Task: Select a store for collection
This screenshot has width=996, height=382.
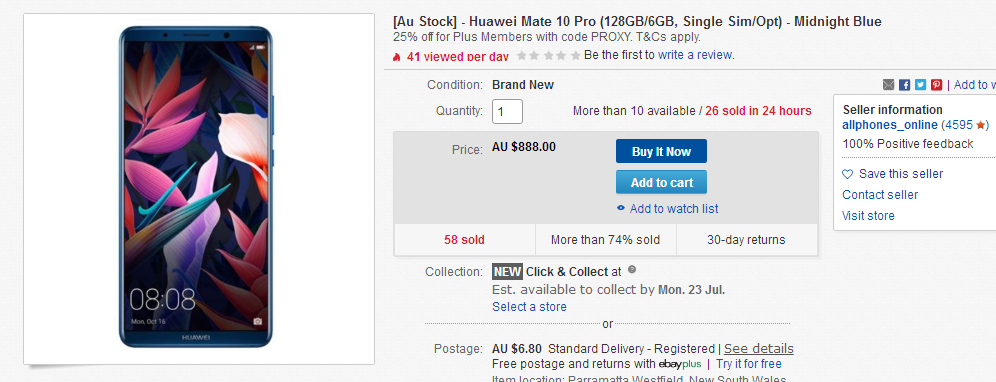Action: (x=529, y=307)
